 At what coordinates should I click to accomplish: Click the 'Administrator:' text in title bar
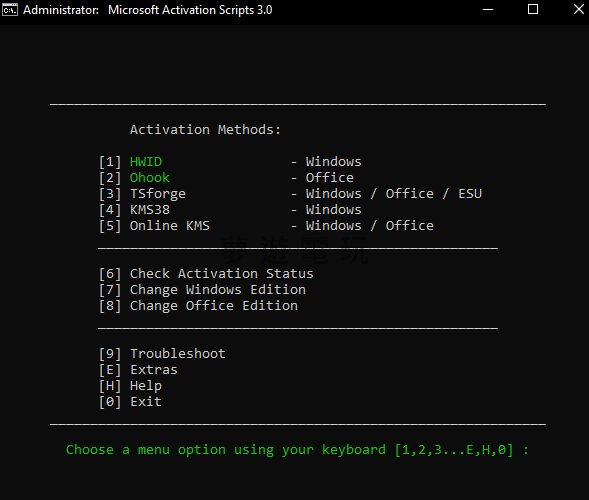[x=61, y=10]
